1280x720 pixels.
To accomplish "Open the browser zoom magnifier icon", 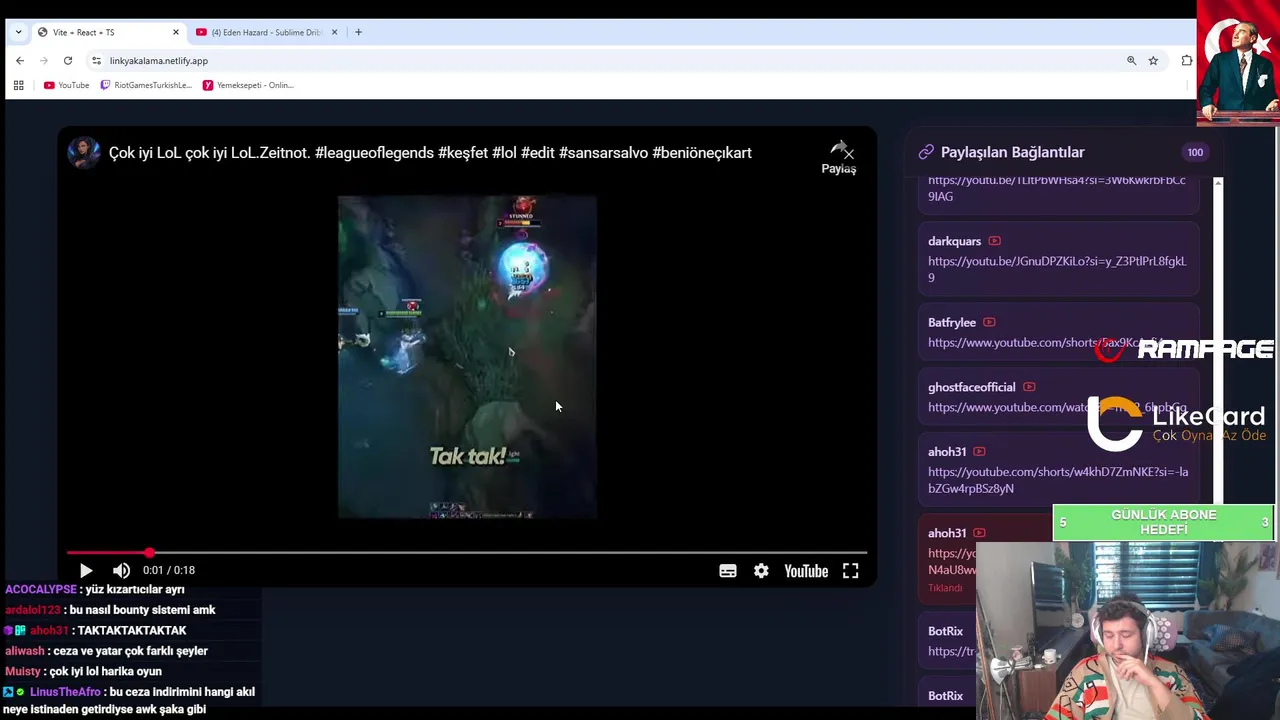I will coord(1131,60).
